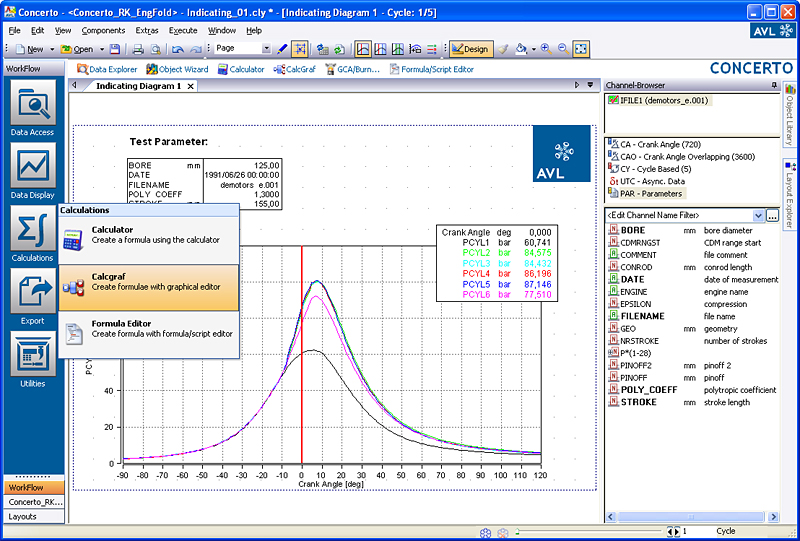
Task: Select the WorkFlow bottom panel button
Action: point(34,487)
